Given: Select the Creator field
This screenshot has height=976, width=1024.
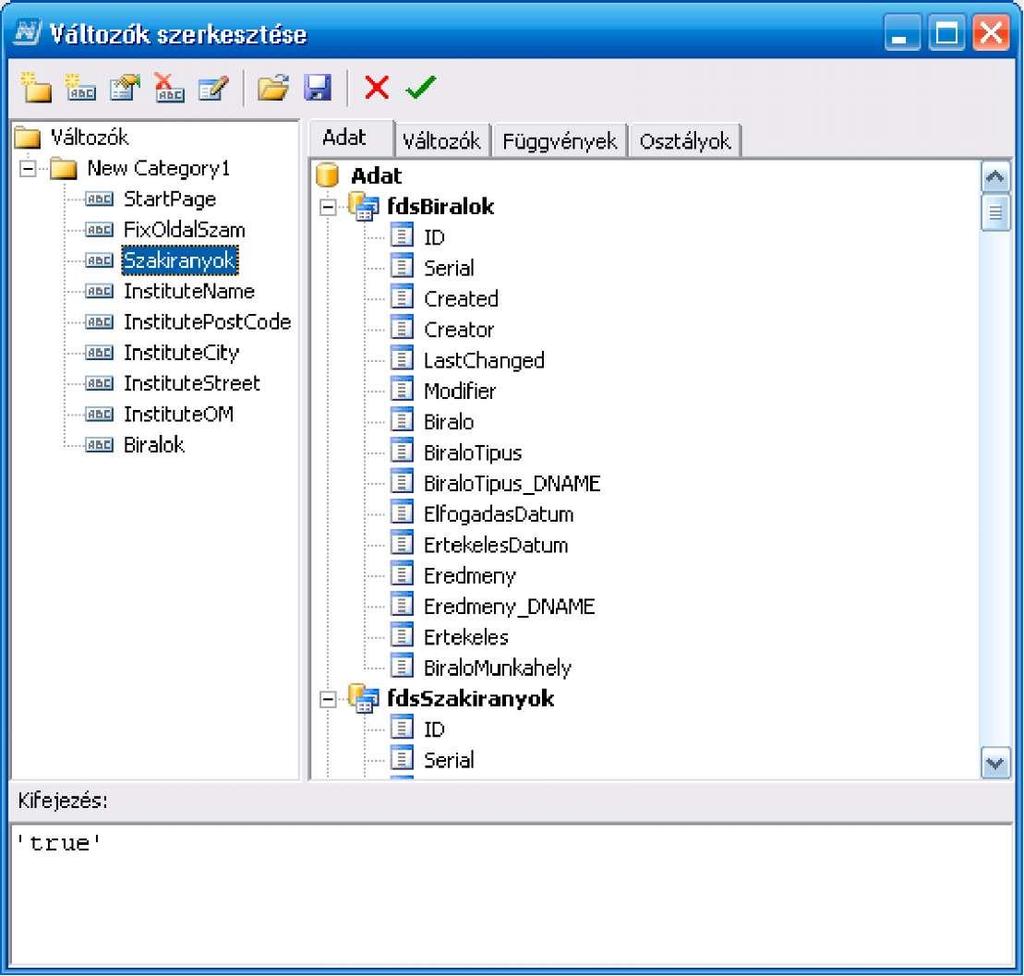Looking at the screenshot, I should (458, 329).
